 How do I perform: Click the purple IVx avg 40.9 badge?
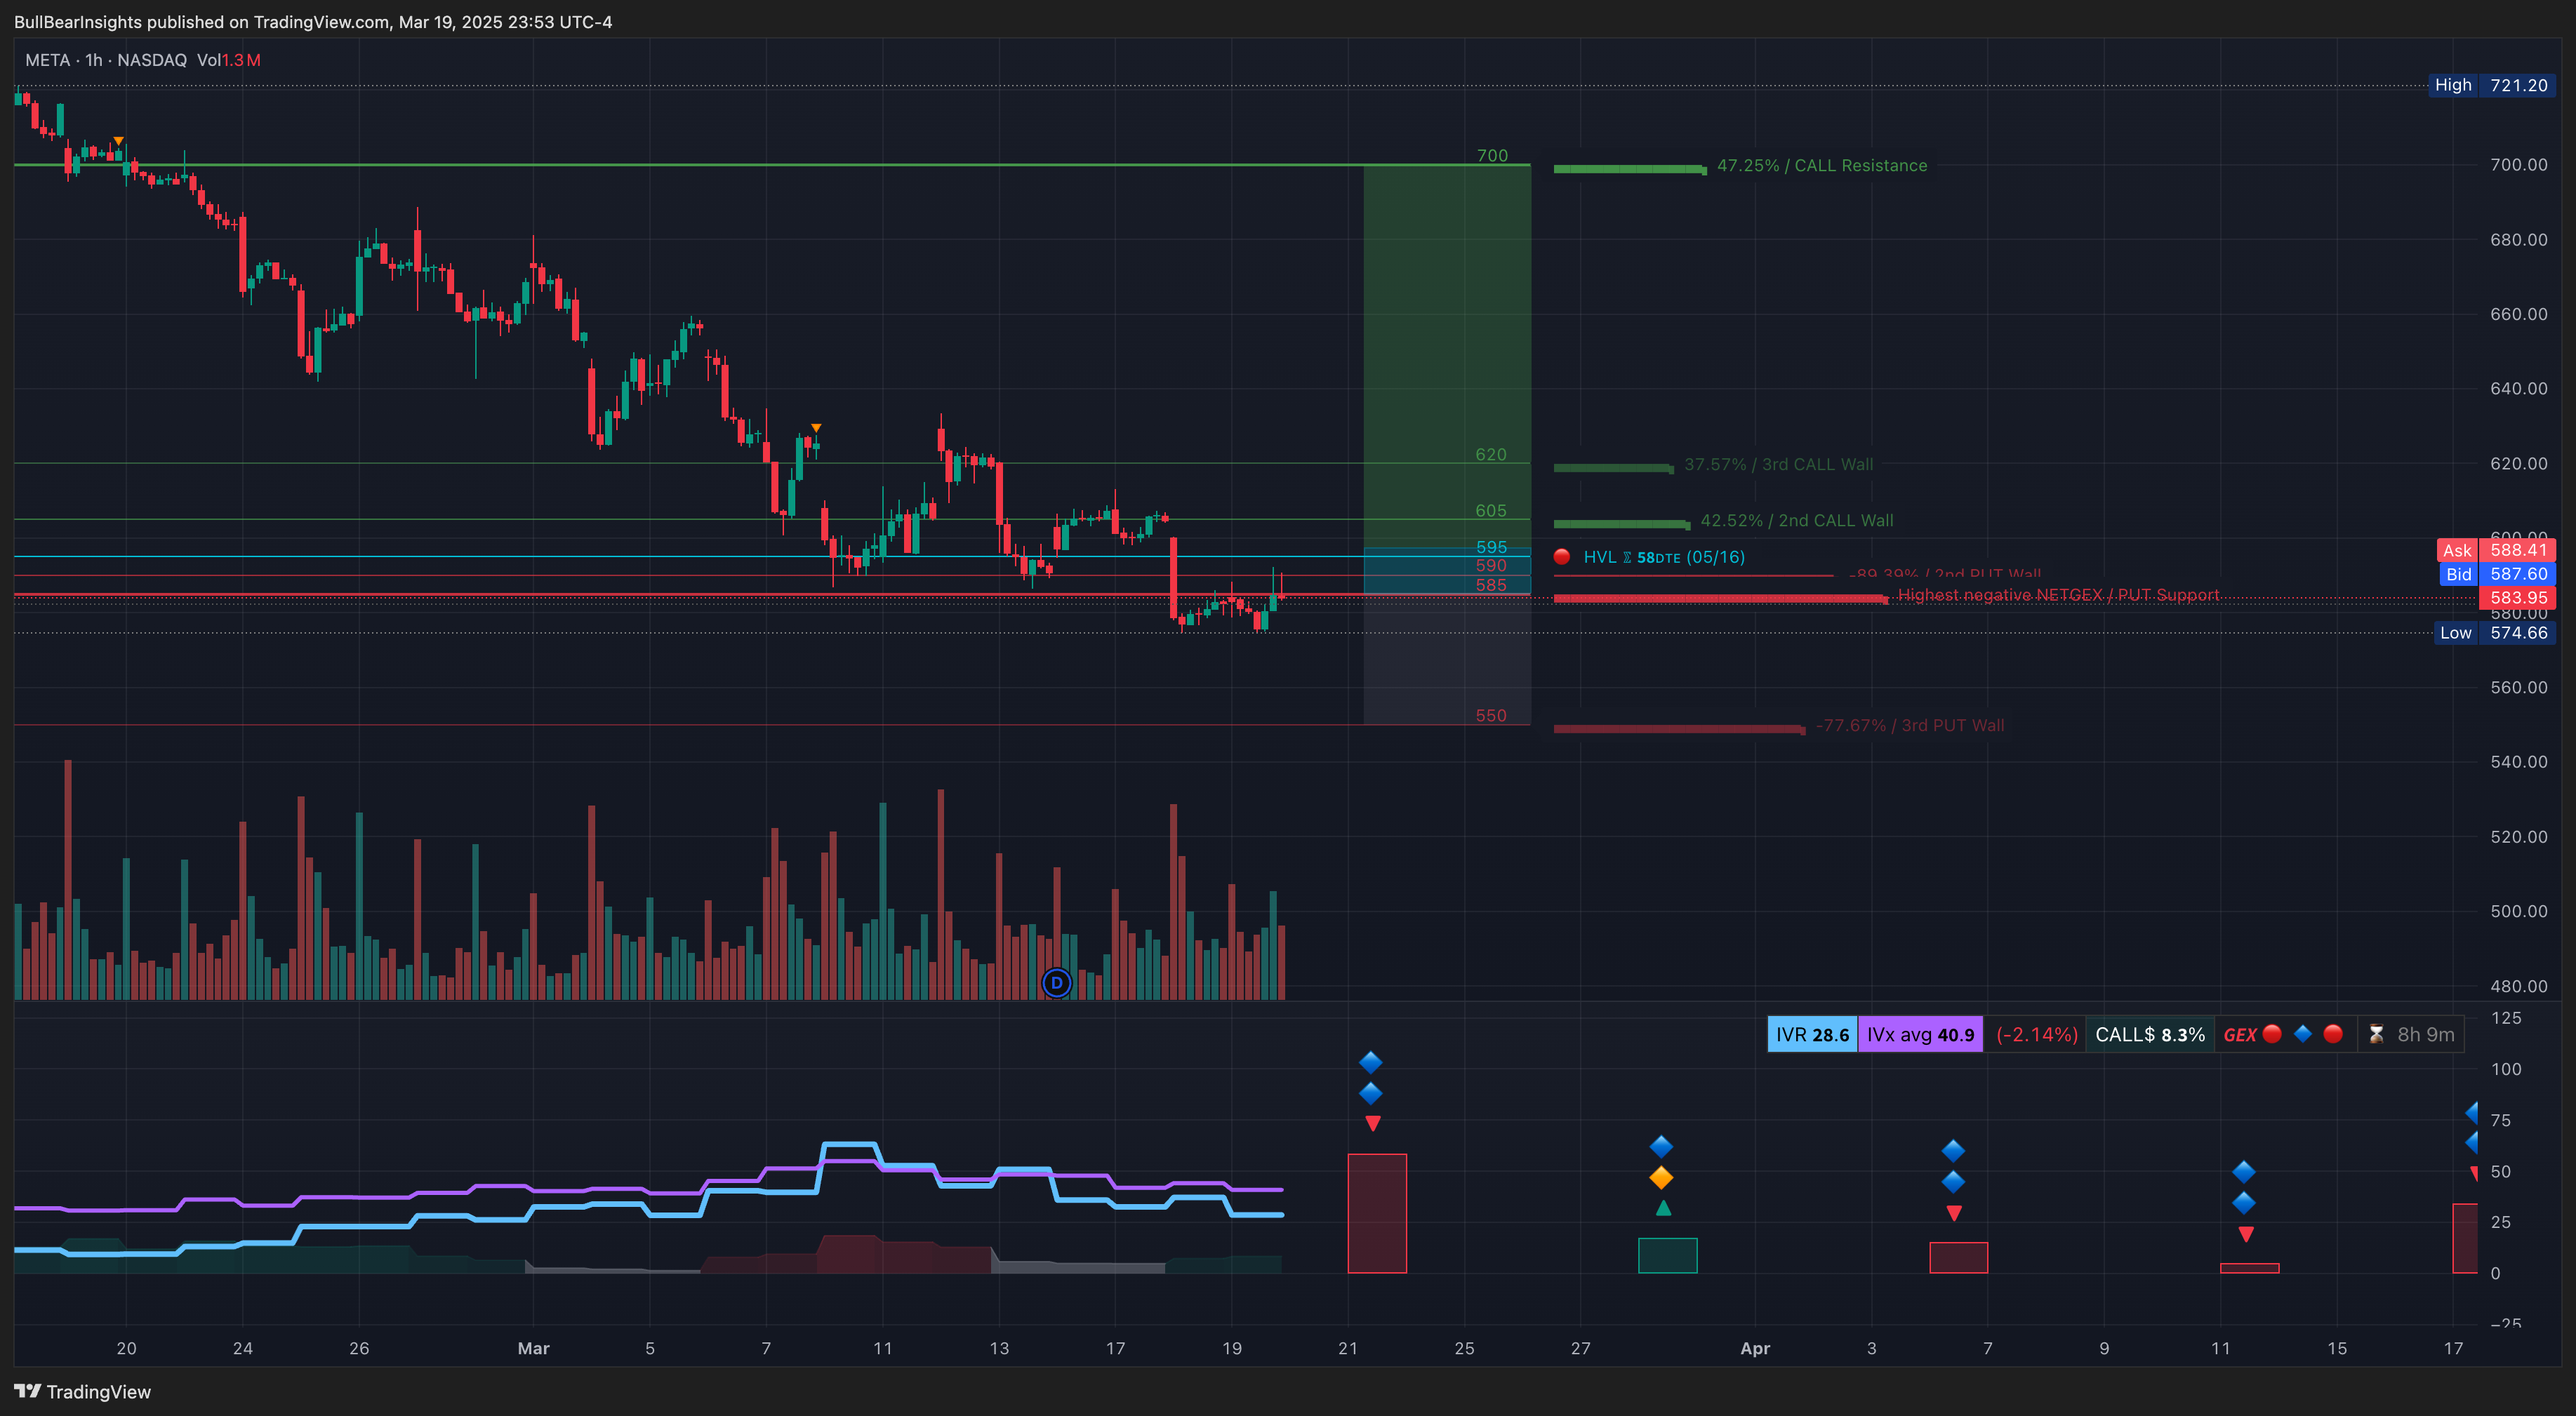[x=1920, y=1034]
